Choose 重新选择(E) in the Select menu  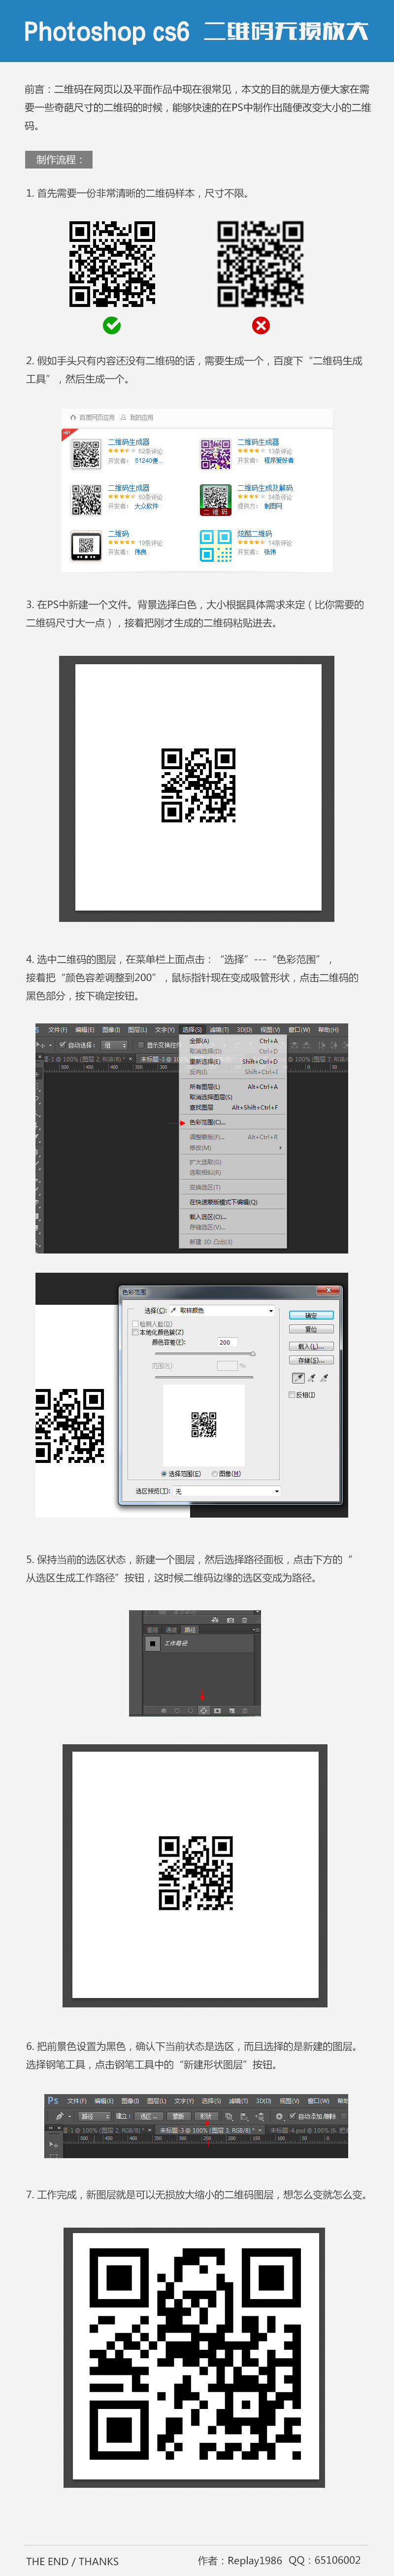click(x=205, y=1061)
